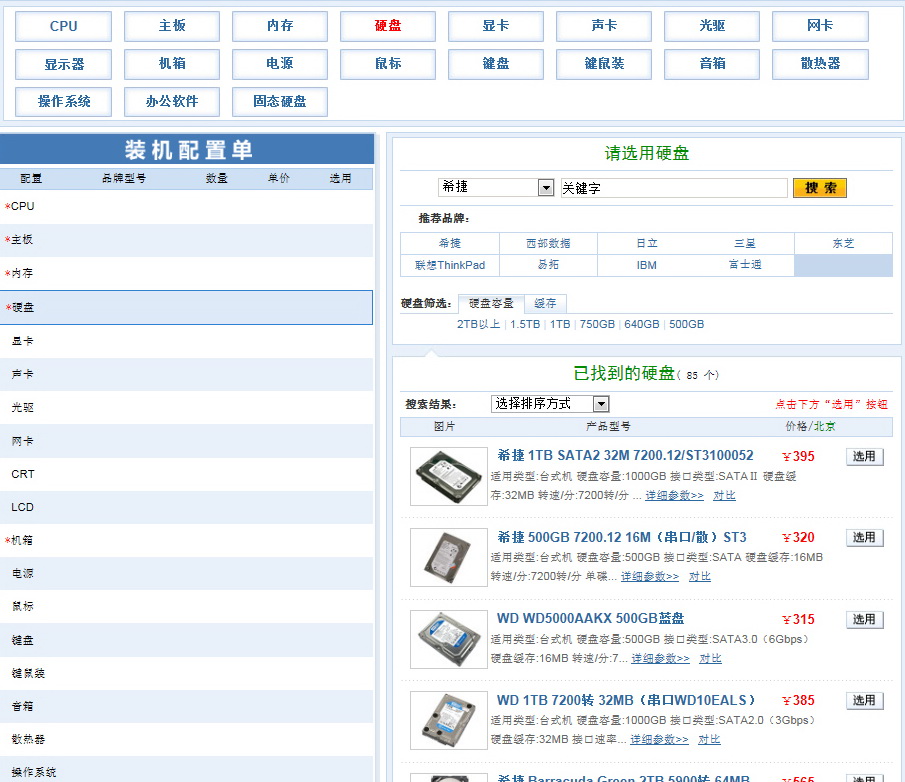This screenshot has width=905, height=782.
Task: Open WD5000AAKX blue drive thumbnail
Action: point(449,639)
